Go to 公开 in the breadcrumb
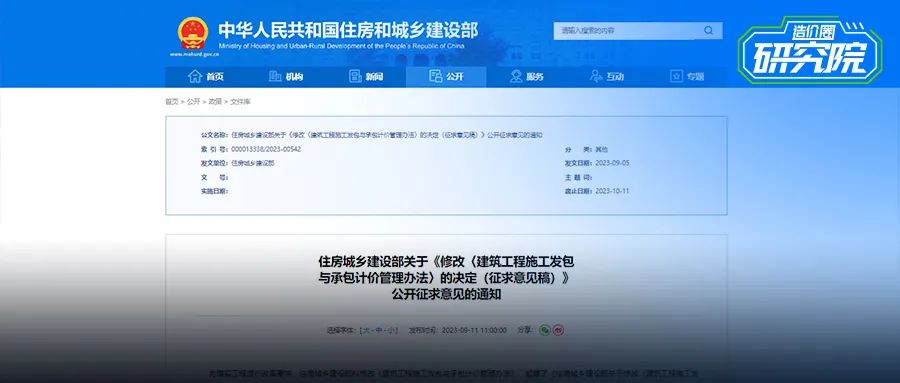 (193, 102)
